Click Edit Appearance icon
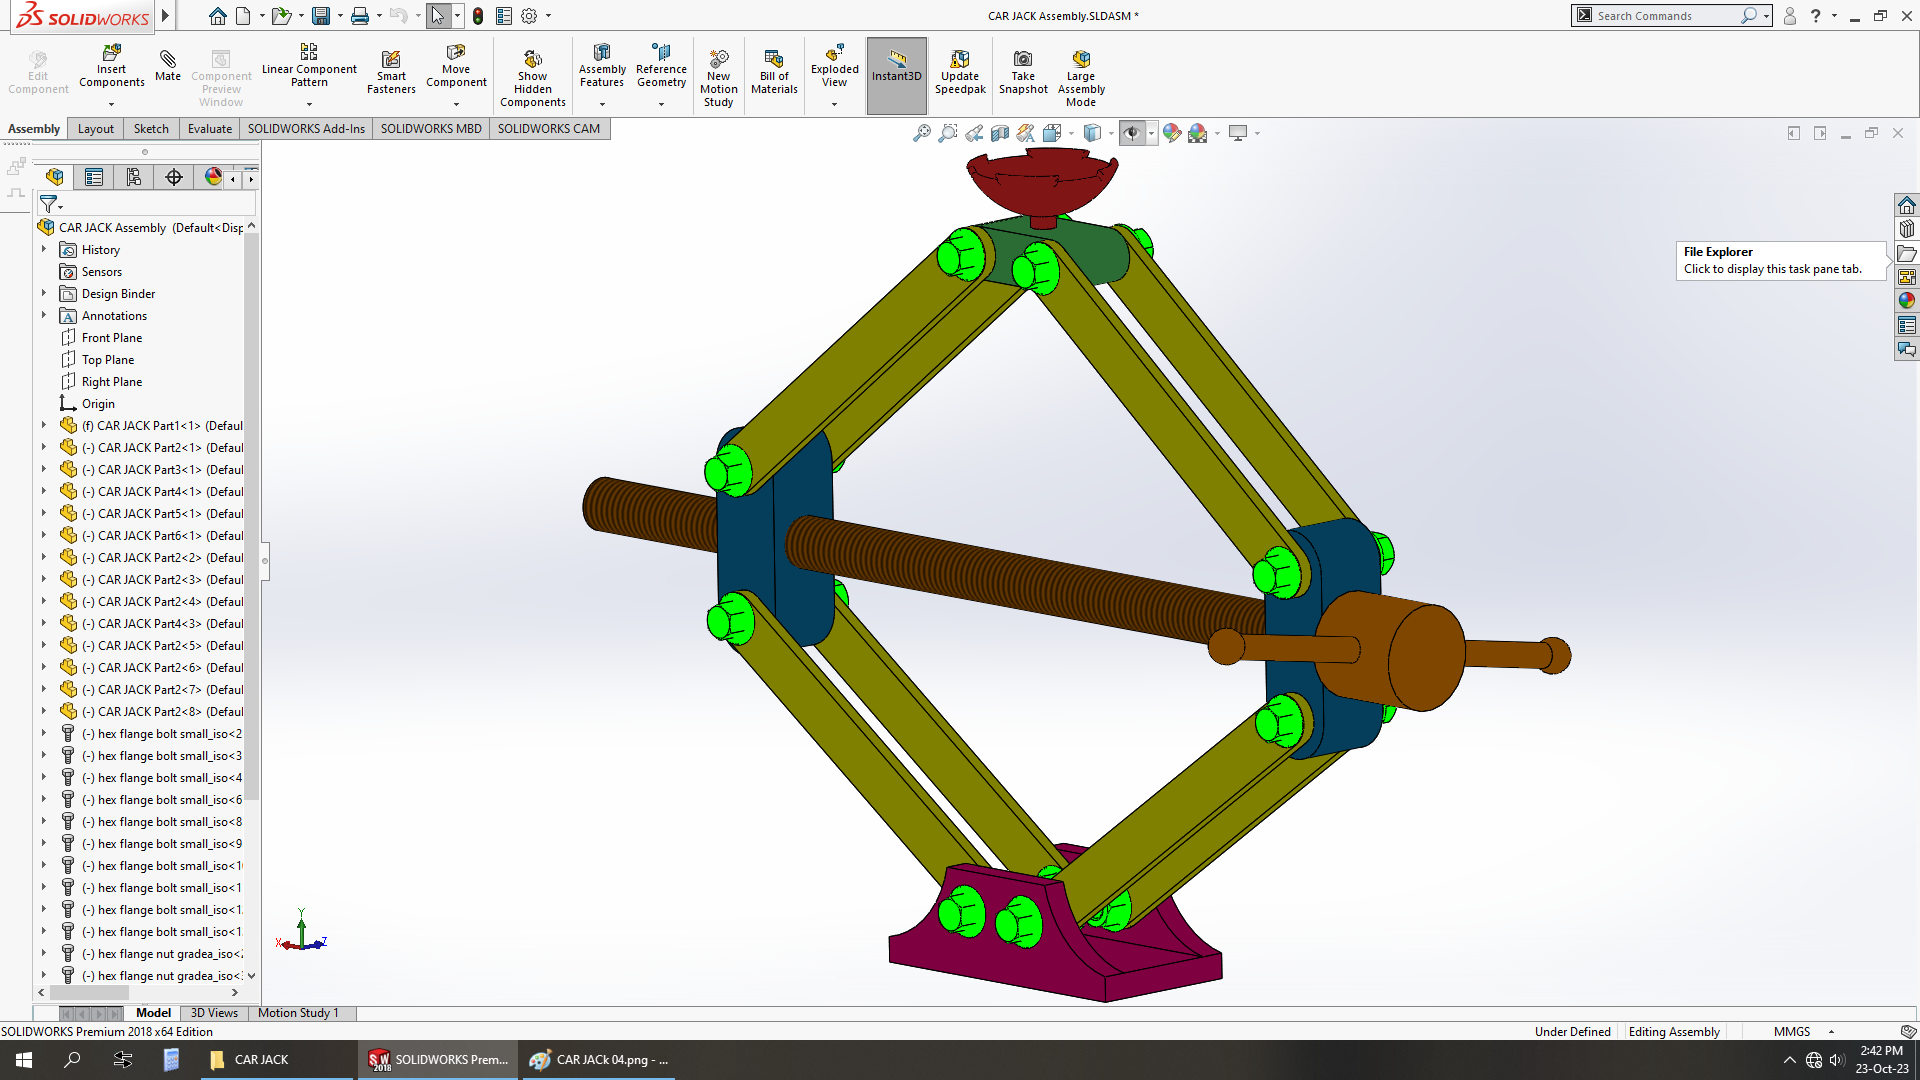 [1172, 133]
